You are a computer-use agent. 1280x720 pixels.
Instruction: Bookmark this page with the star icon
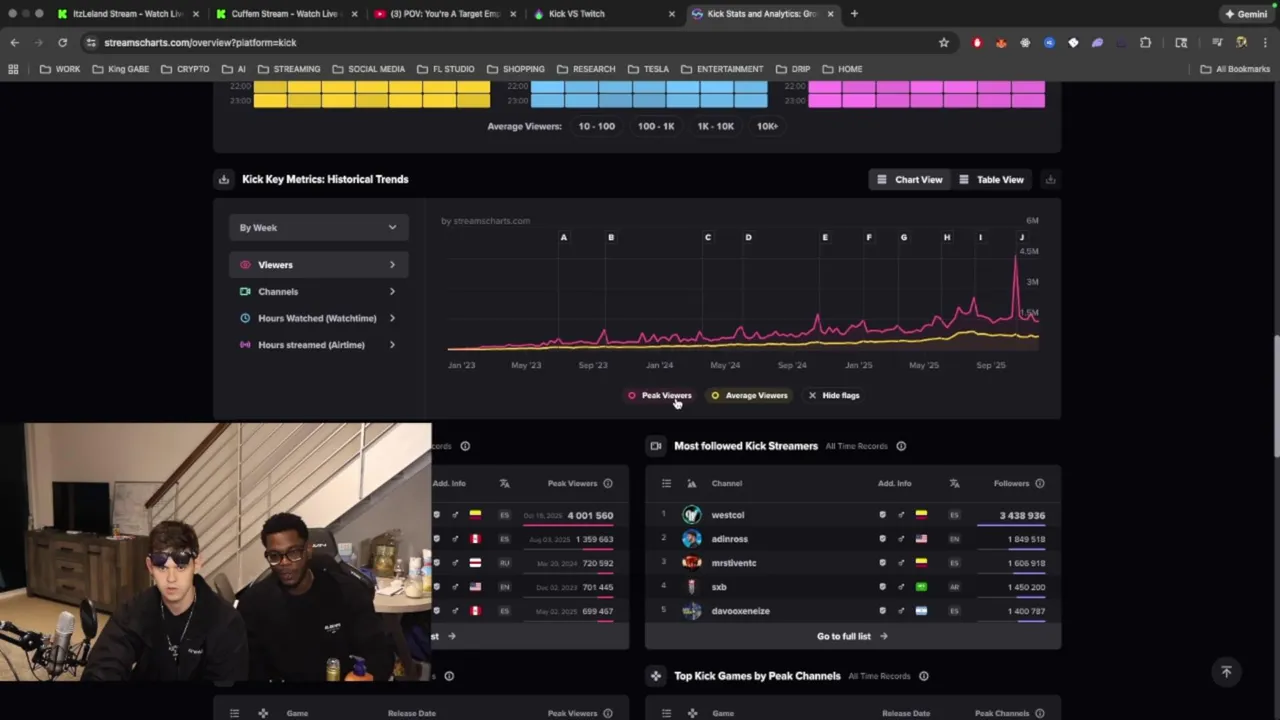coord(943,43)
